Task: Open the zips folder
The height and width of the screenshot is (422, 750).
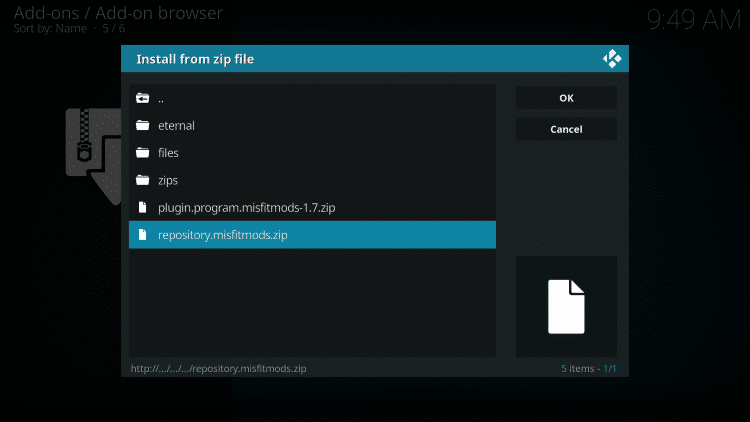Action: click(x=167, y=180)
